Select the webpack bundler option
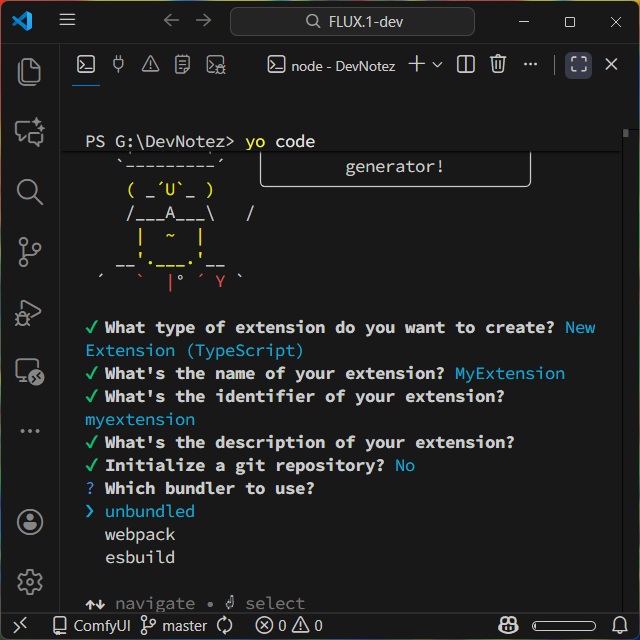 [x=140, y=534]
